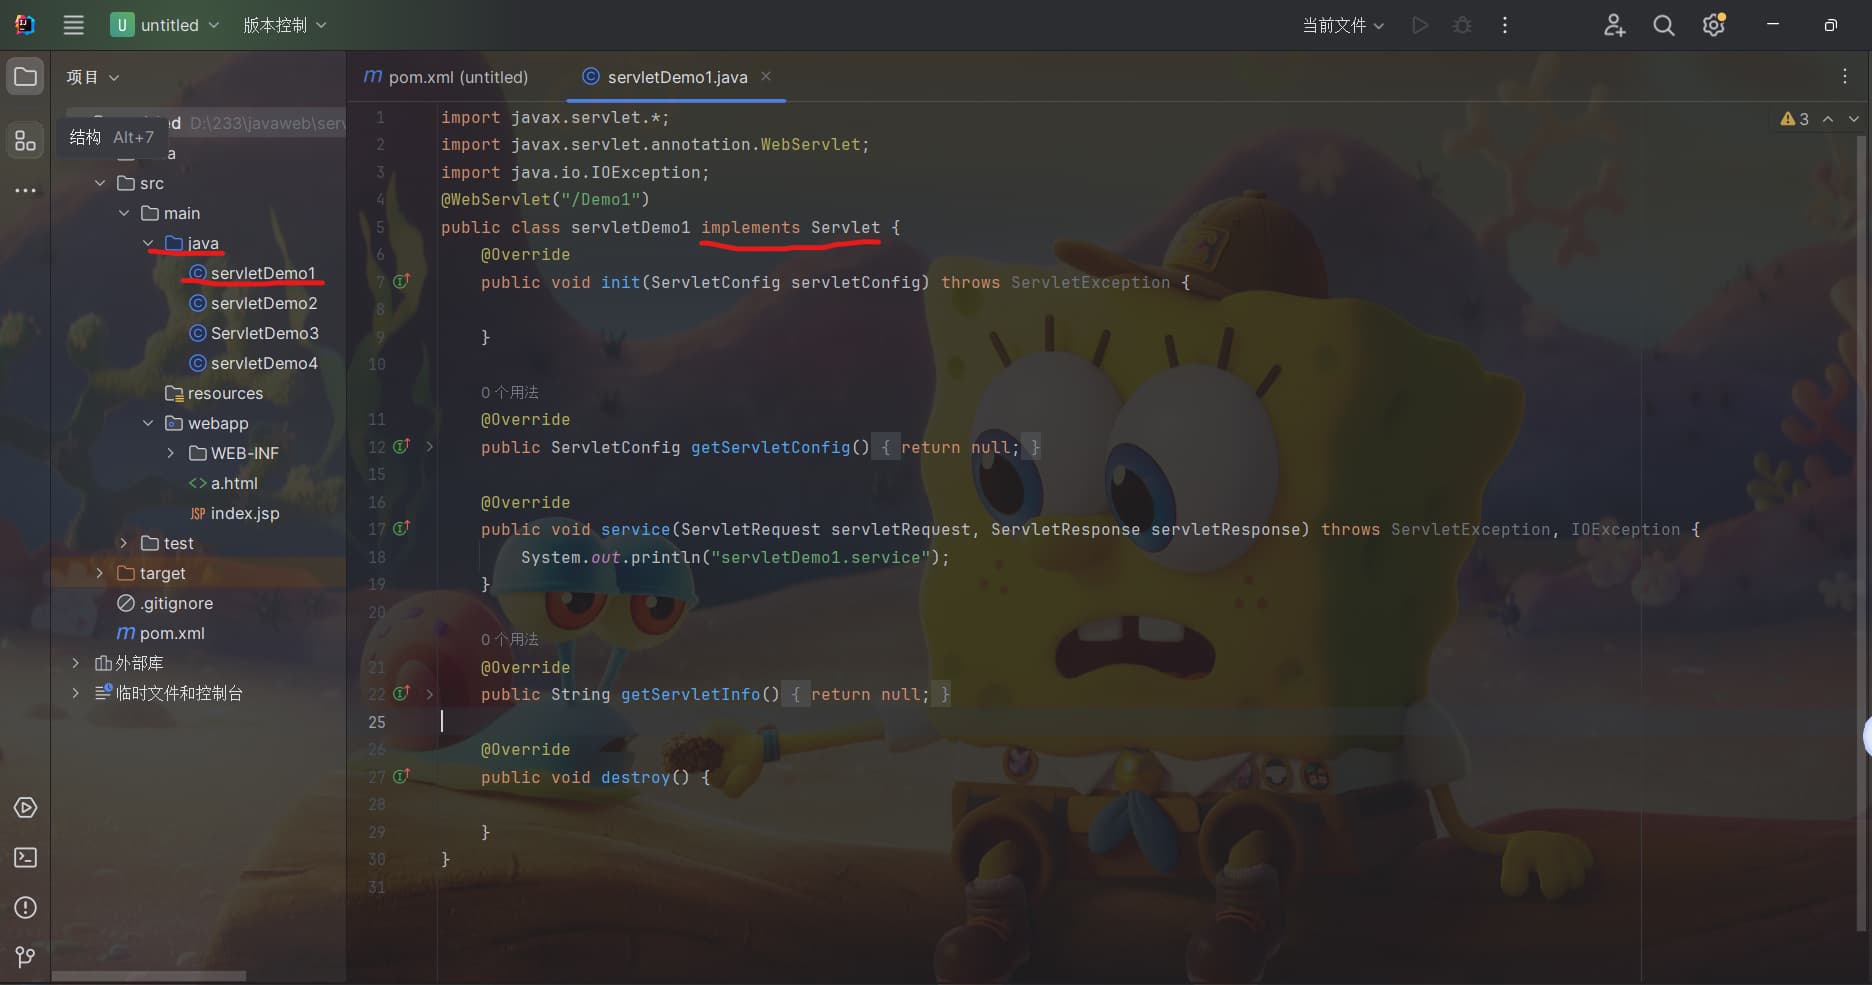The height and width of the screenshot is (985, 1872).
Task: Click the project panel horizontal scrollbar
Action: pyautogui.click(x=148, y=976)
